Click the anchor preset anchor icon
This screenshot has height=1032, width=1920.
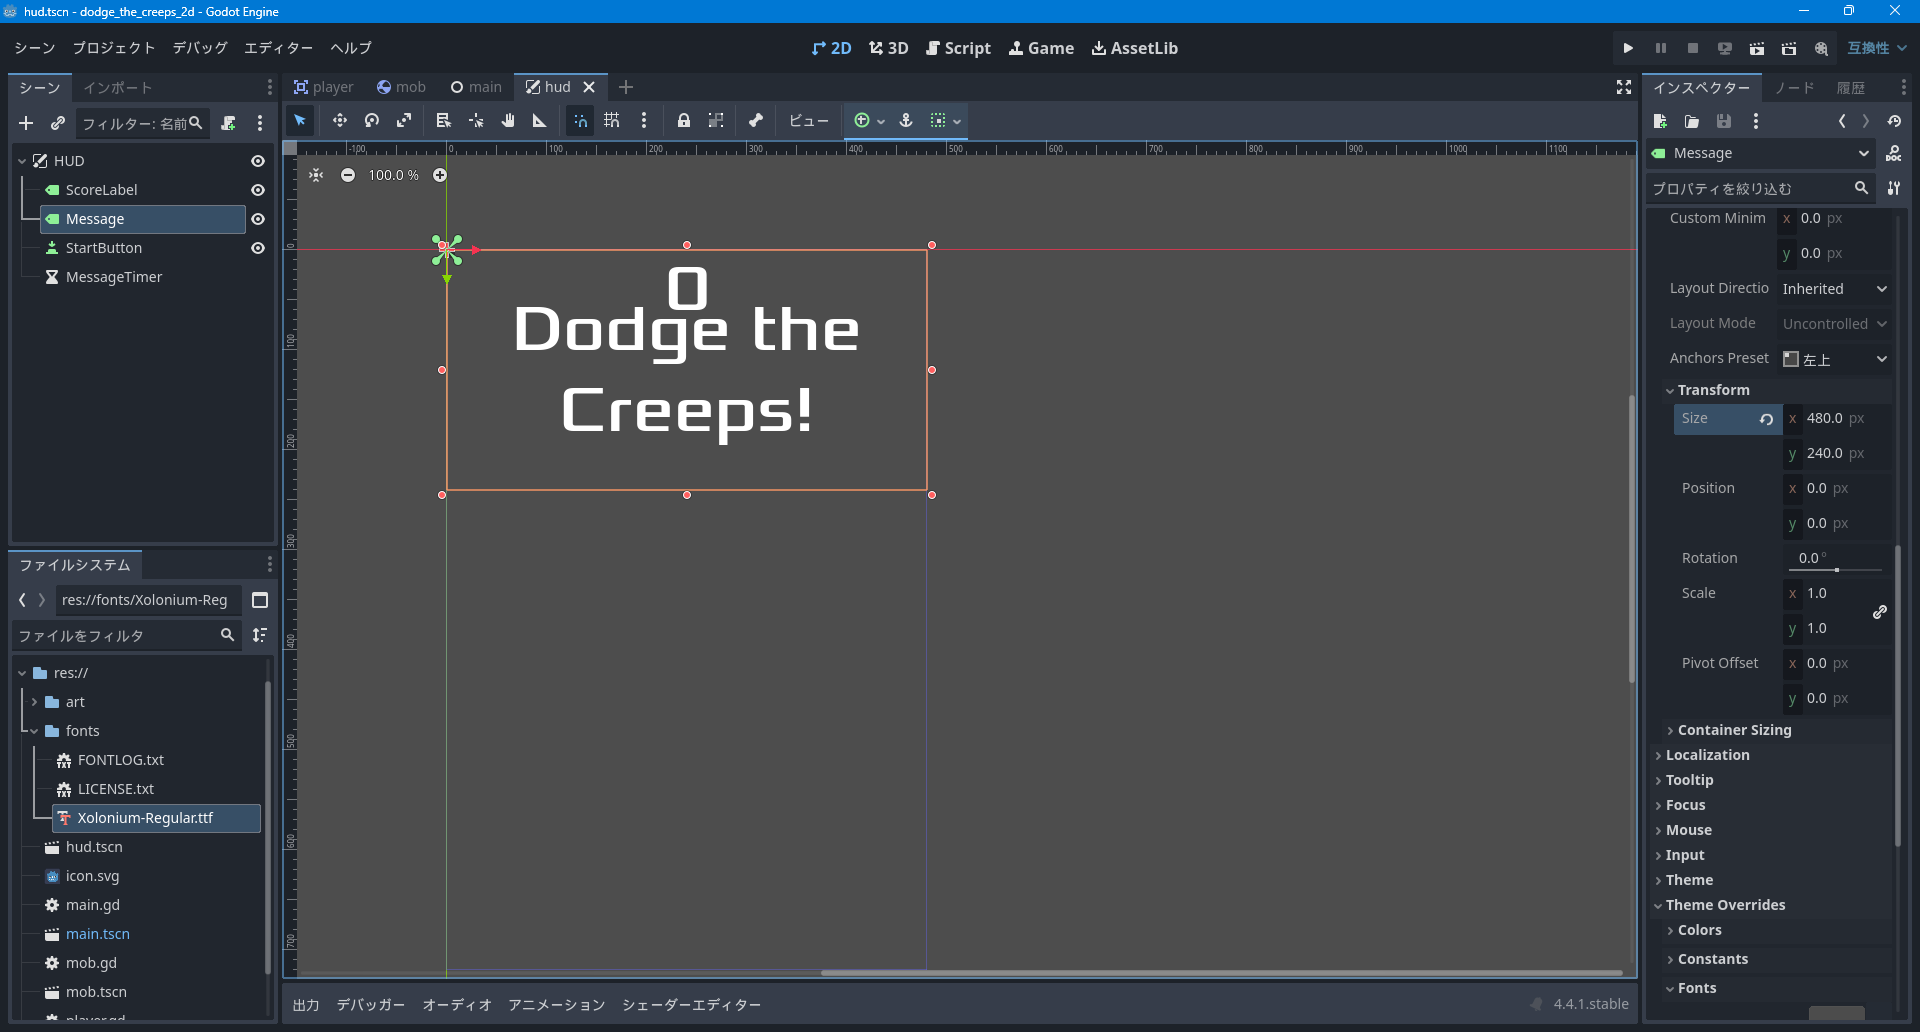point(906,121)
